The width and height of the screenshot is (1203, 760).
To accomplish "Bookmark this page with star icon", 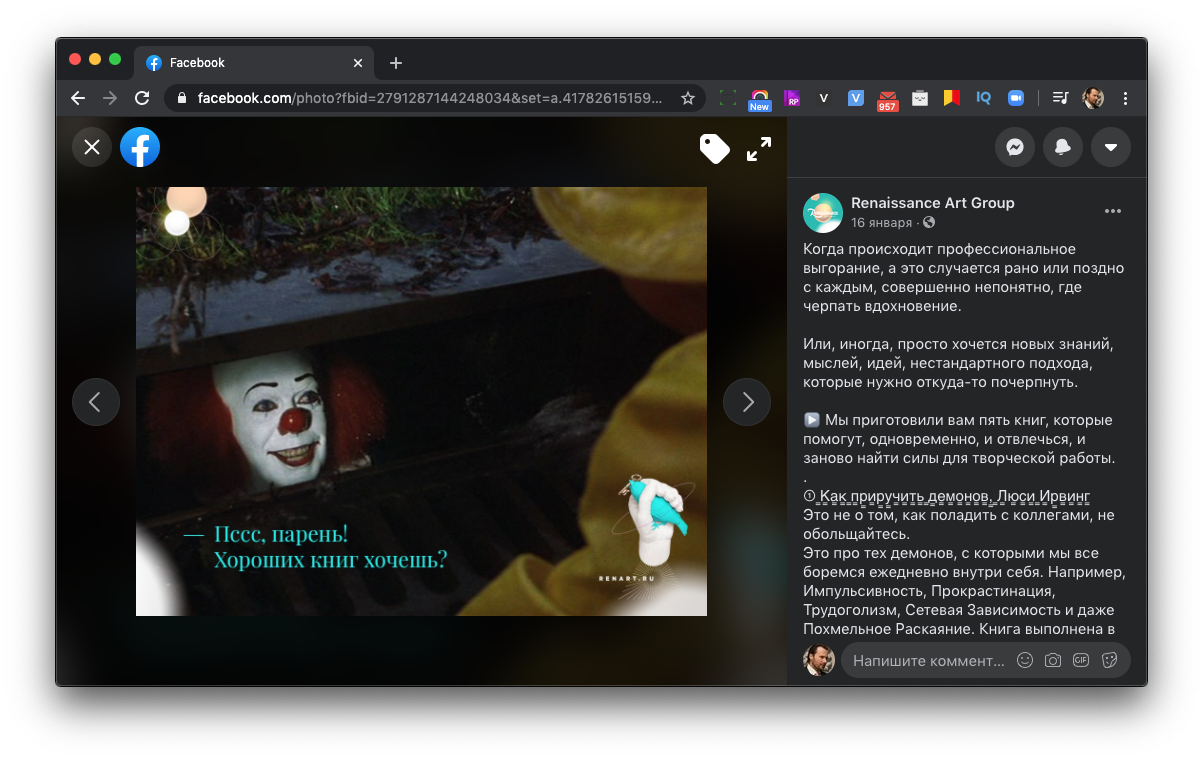I will (x=688, y=98).
